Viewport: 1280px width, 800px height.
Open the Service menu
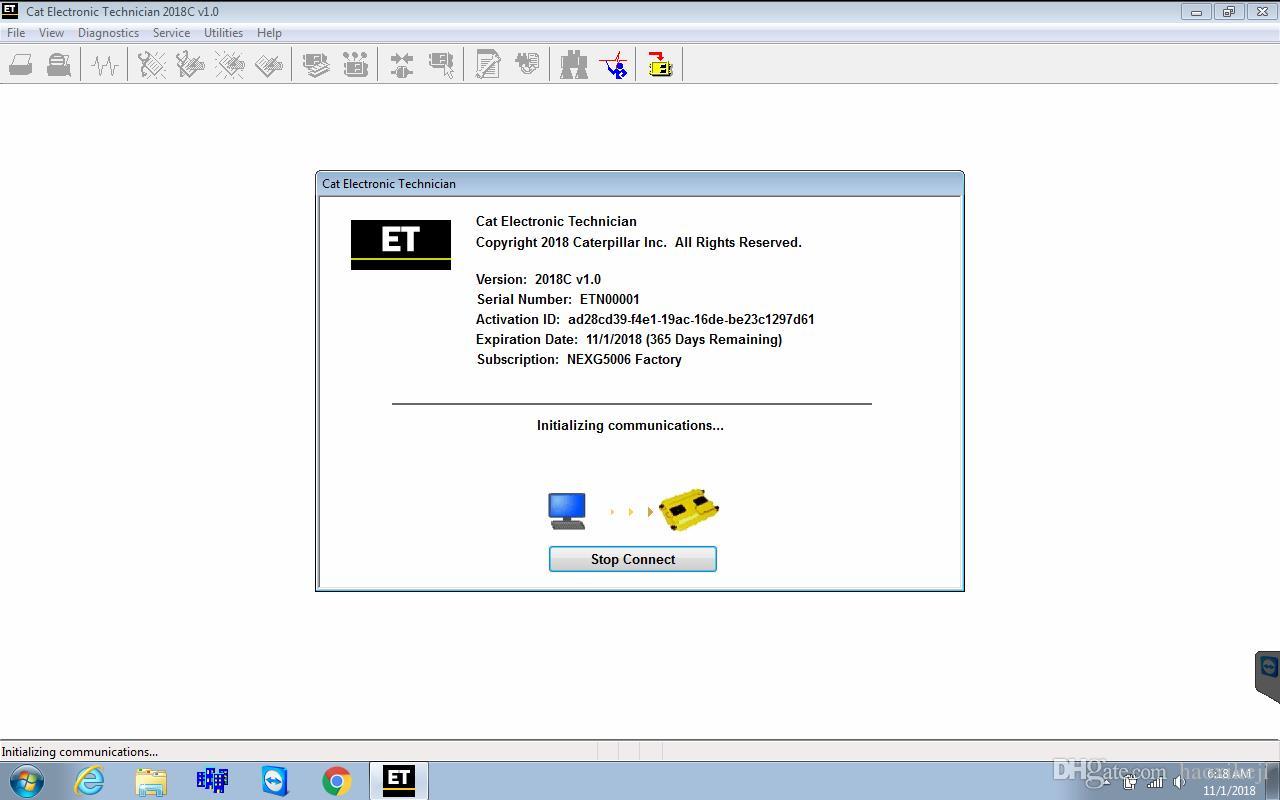pos(171,33)
